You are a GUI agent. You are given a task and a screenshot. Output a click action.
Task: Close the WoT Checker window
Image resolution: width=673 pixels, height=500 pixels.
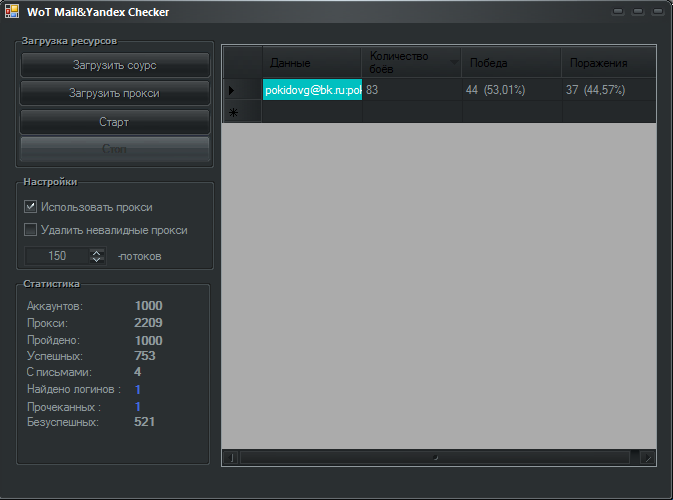[658, 12]
